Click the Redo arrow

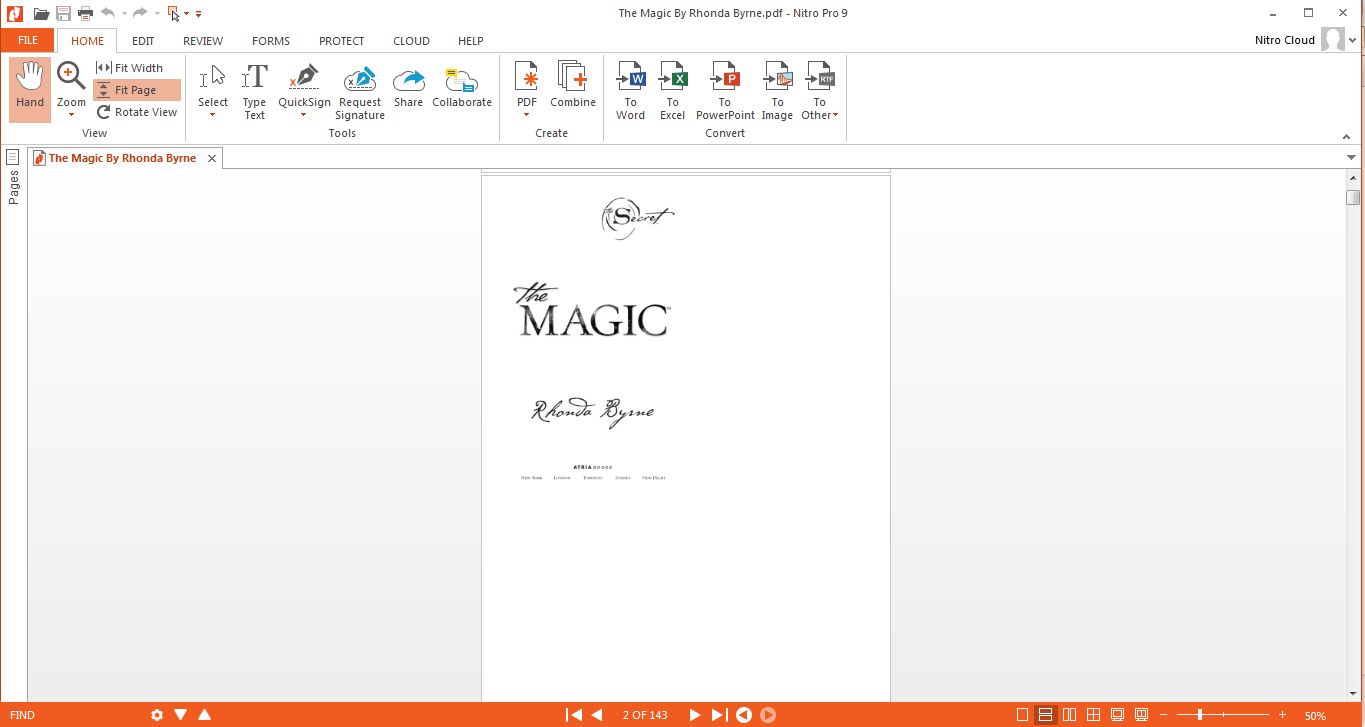[141, 13]
